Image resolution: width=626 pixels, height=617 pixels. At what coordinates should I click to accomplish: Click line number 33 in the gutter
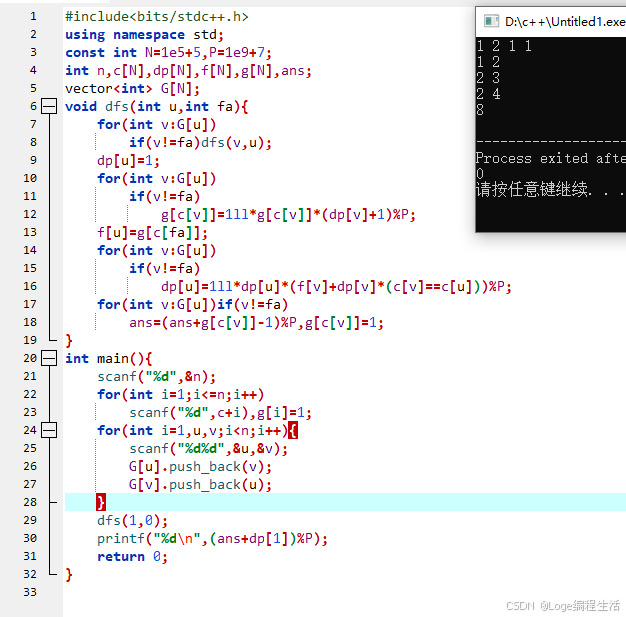click(30, 592)
